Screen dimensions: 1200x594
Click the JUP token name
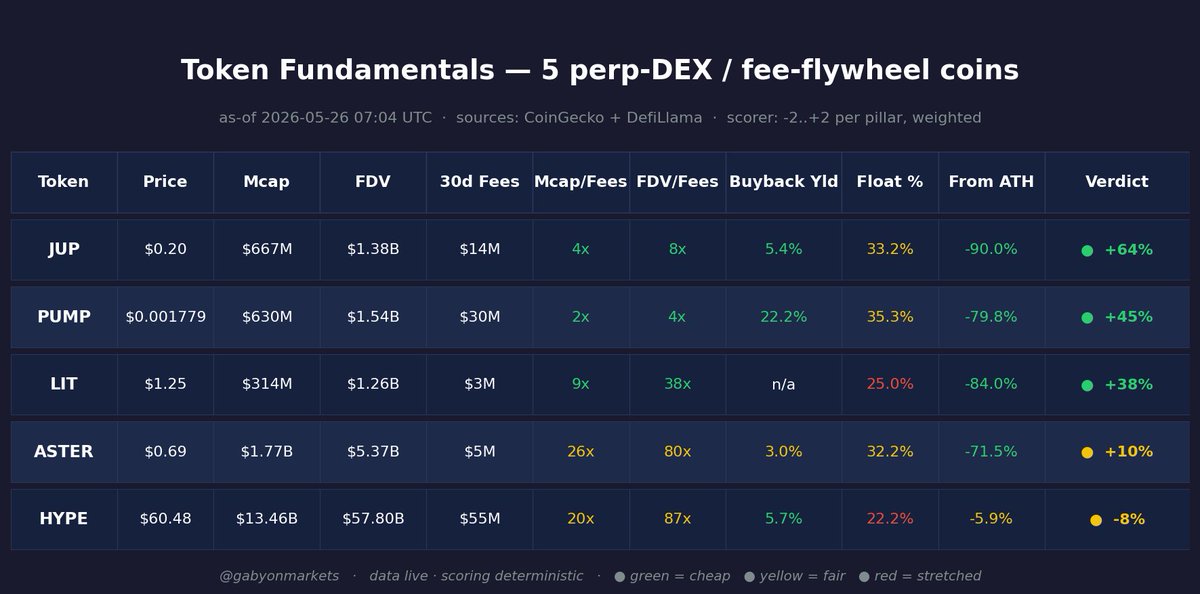(64, 250)
